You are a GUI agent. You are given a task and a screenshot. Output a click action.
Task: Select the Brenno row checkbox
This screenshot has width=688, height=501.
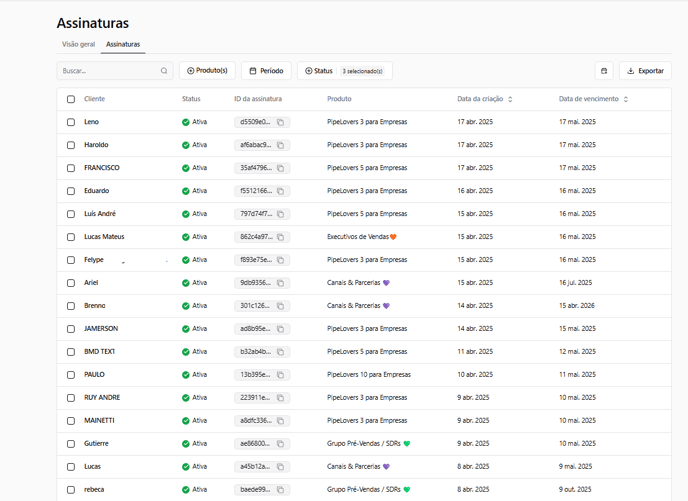click(x=71, y=306)
